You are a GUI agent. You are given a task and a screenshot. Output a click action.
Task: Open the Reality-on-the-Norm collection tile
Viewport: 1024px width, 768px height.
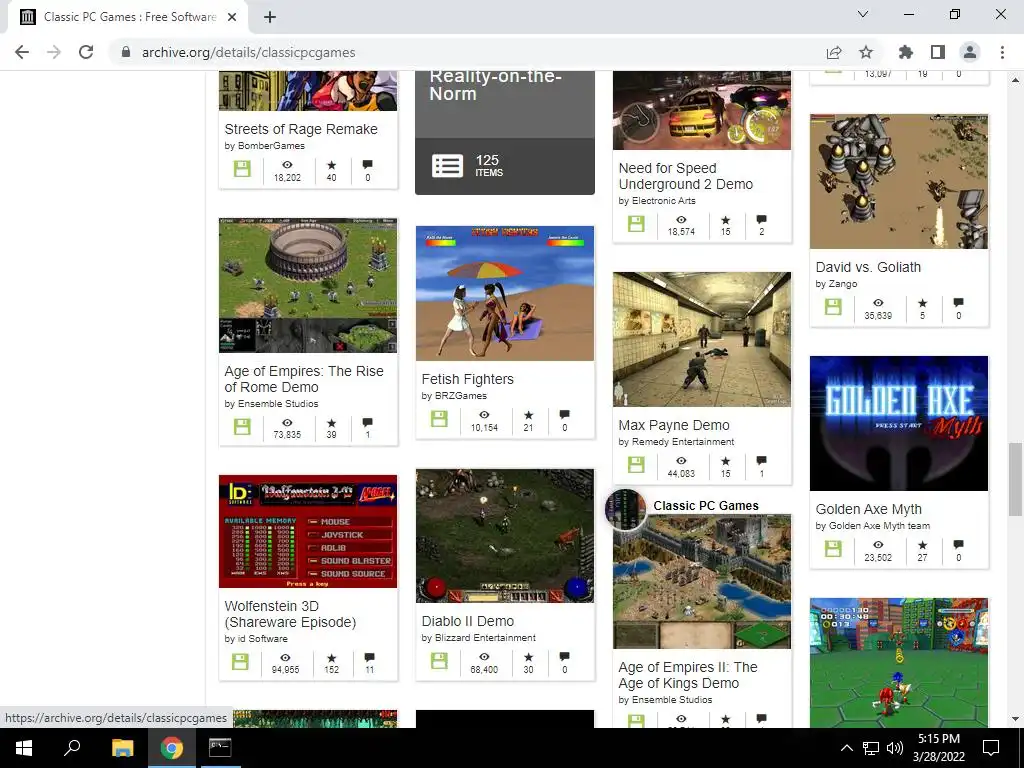point(505,133)
